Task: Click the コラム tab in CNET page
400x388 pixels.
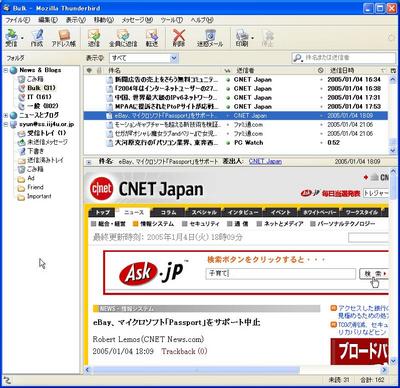Action: tap(168, 212)
